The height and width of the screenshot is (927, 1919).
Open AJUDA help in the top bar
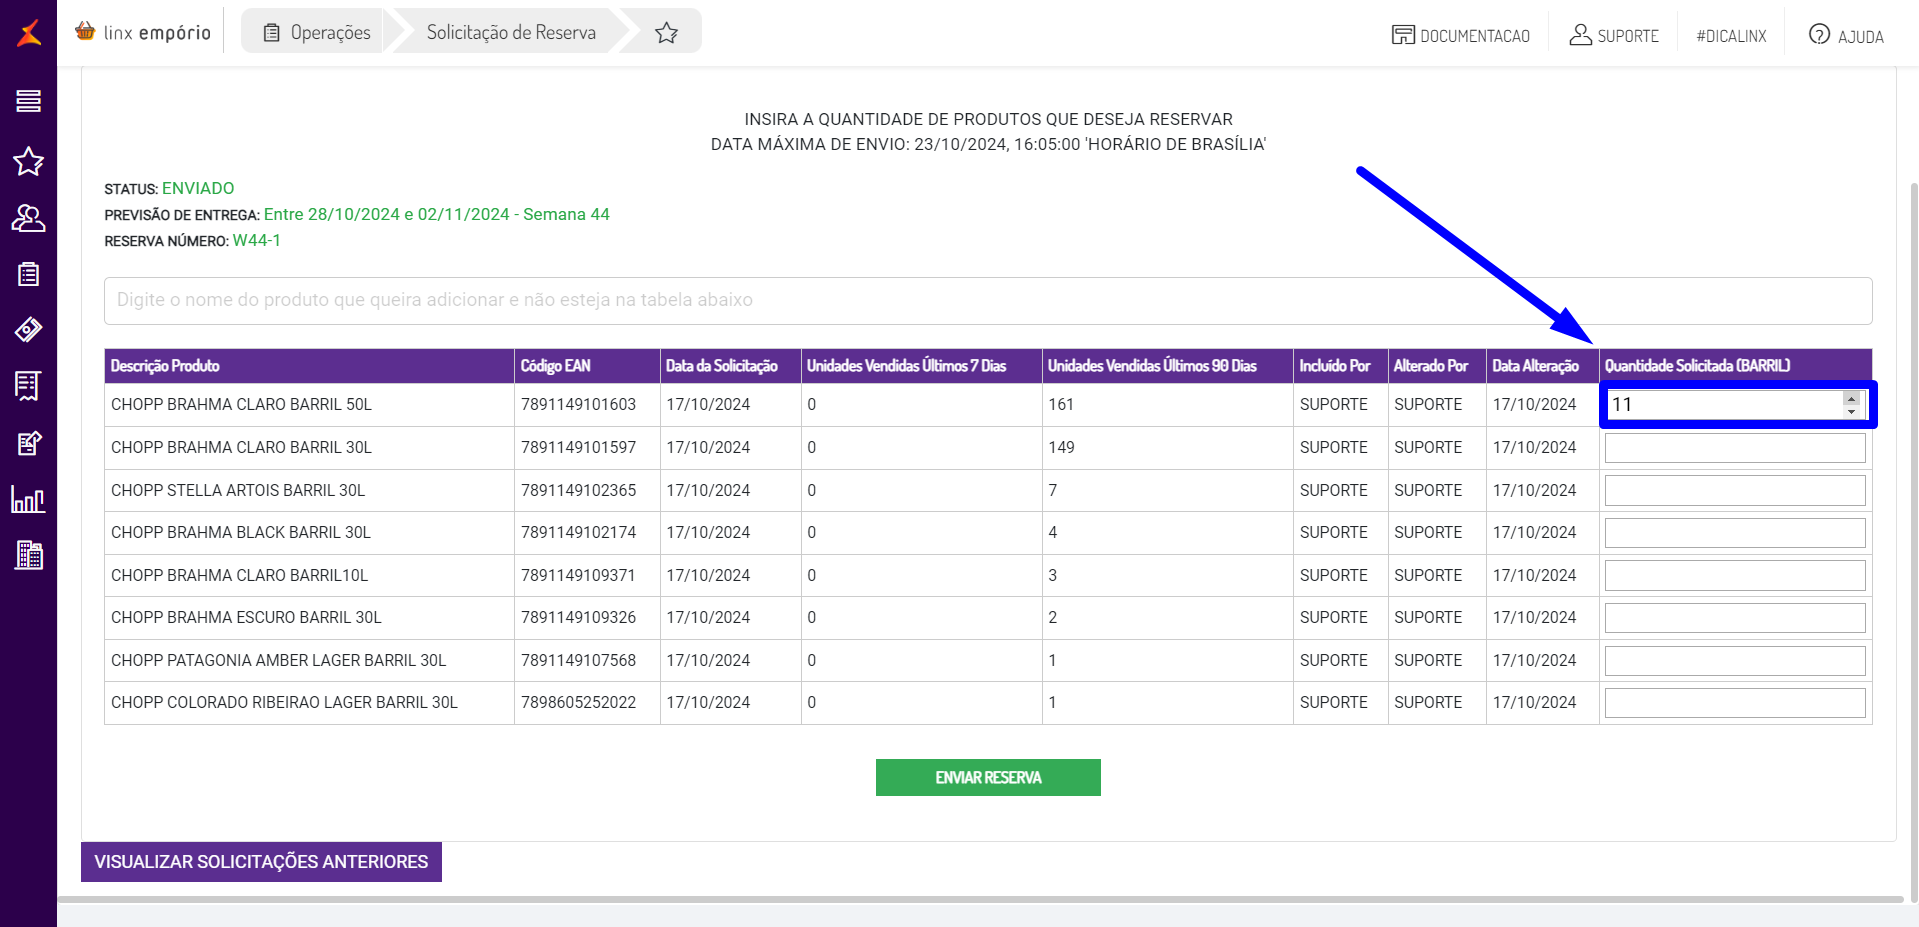[x=1846, y=36]
